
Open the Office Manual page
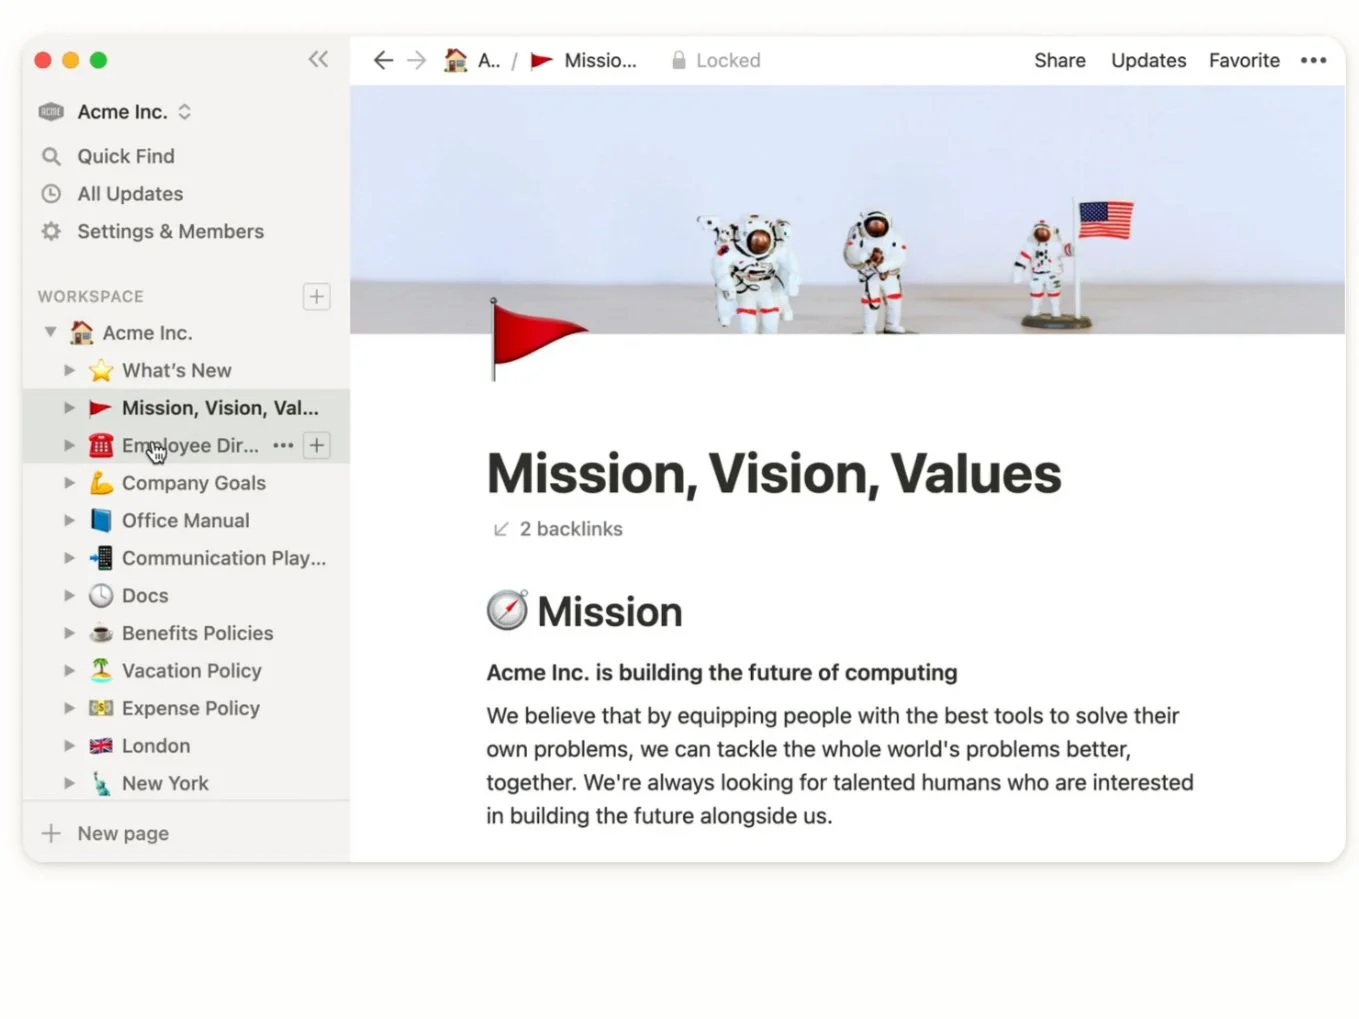click(186, 520)
